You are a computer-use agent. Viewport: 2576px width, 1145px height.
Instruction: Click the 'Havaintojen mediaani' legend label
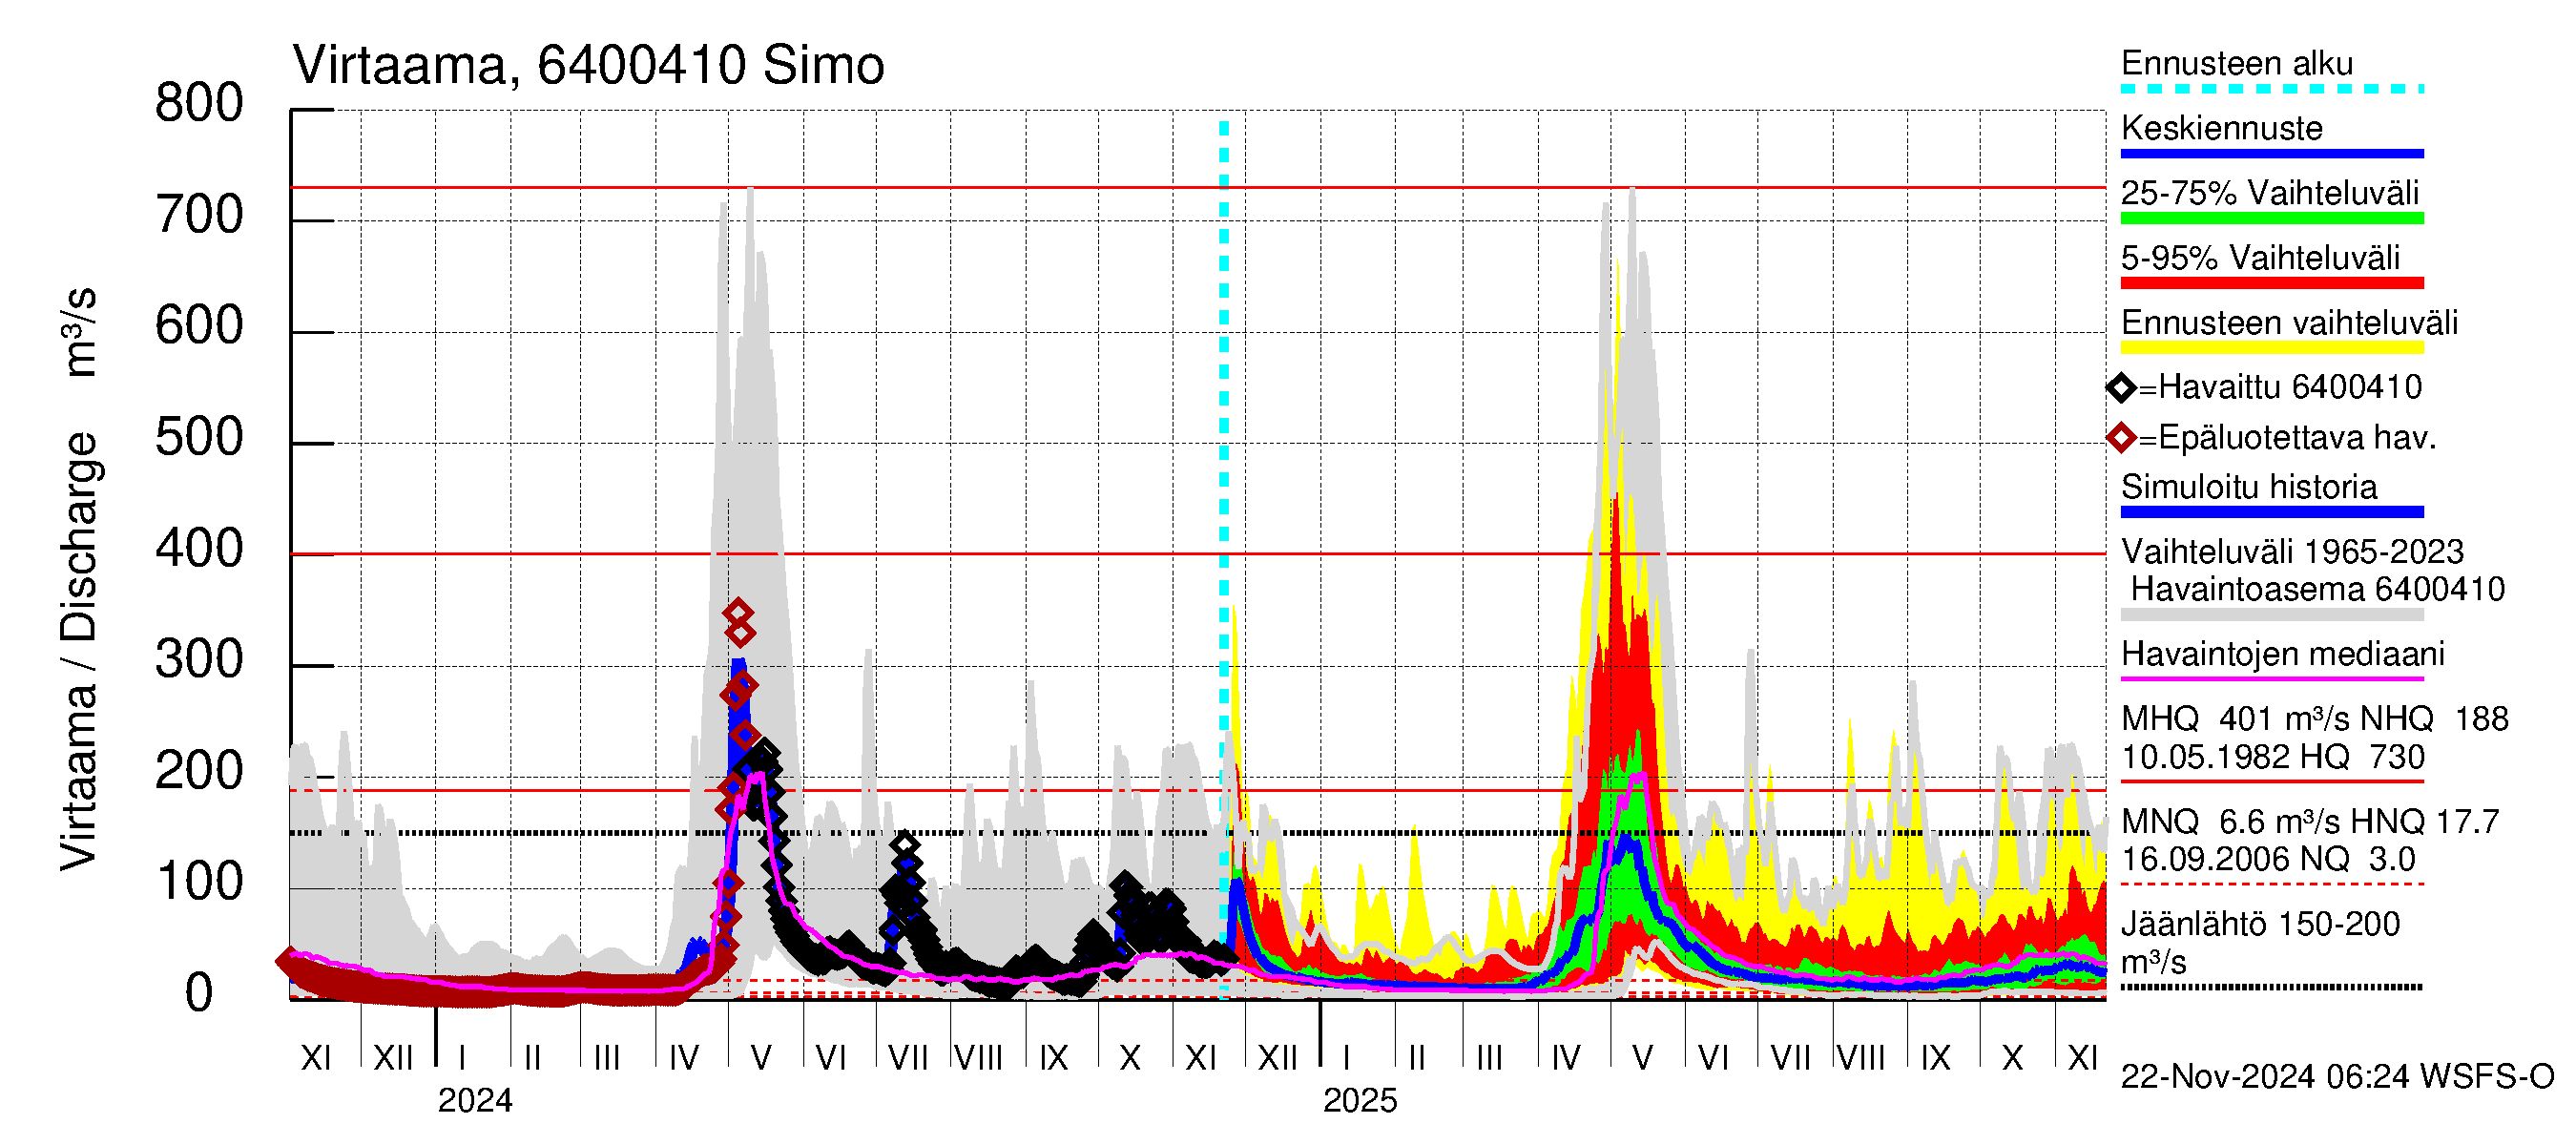[x=2282, y=654]
